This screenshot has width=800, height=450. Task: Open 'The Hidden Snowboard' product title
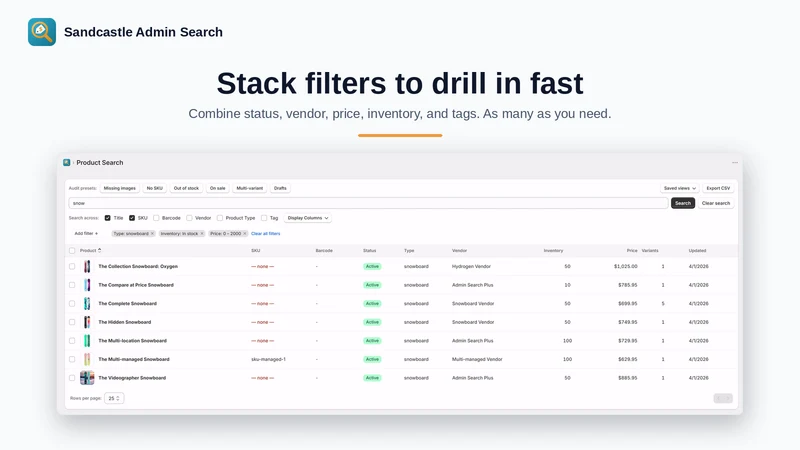pos(124,322)
